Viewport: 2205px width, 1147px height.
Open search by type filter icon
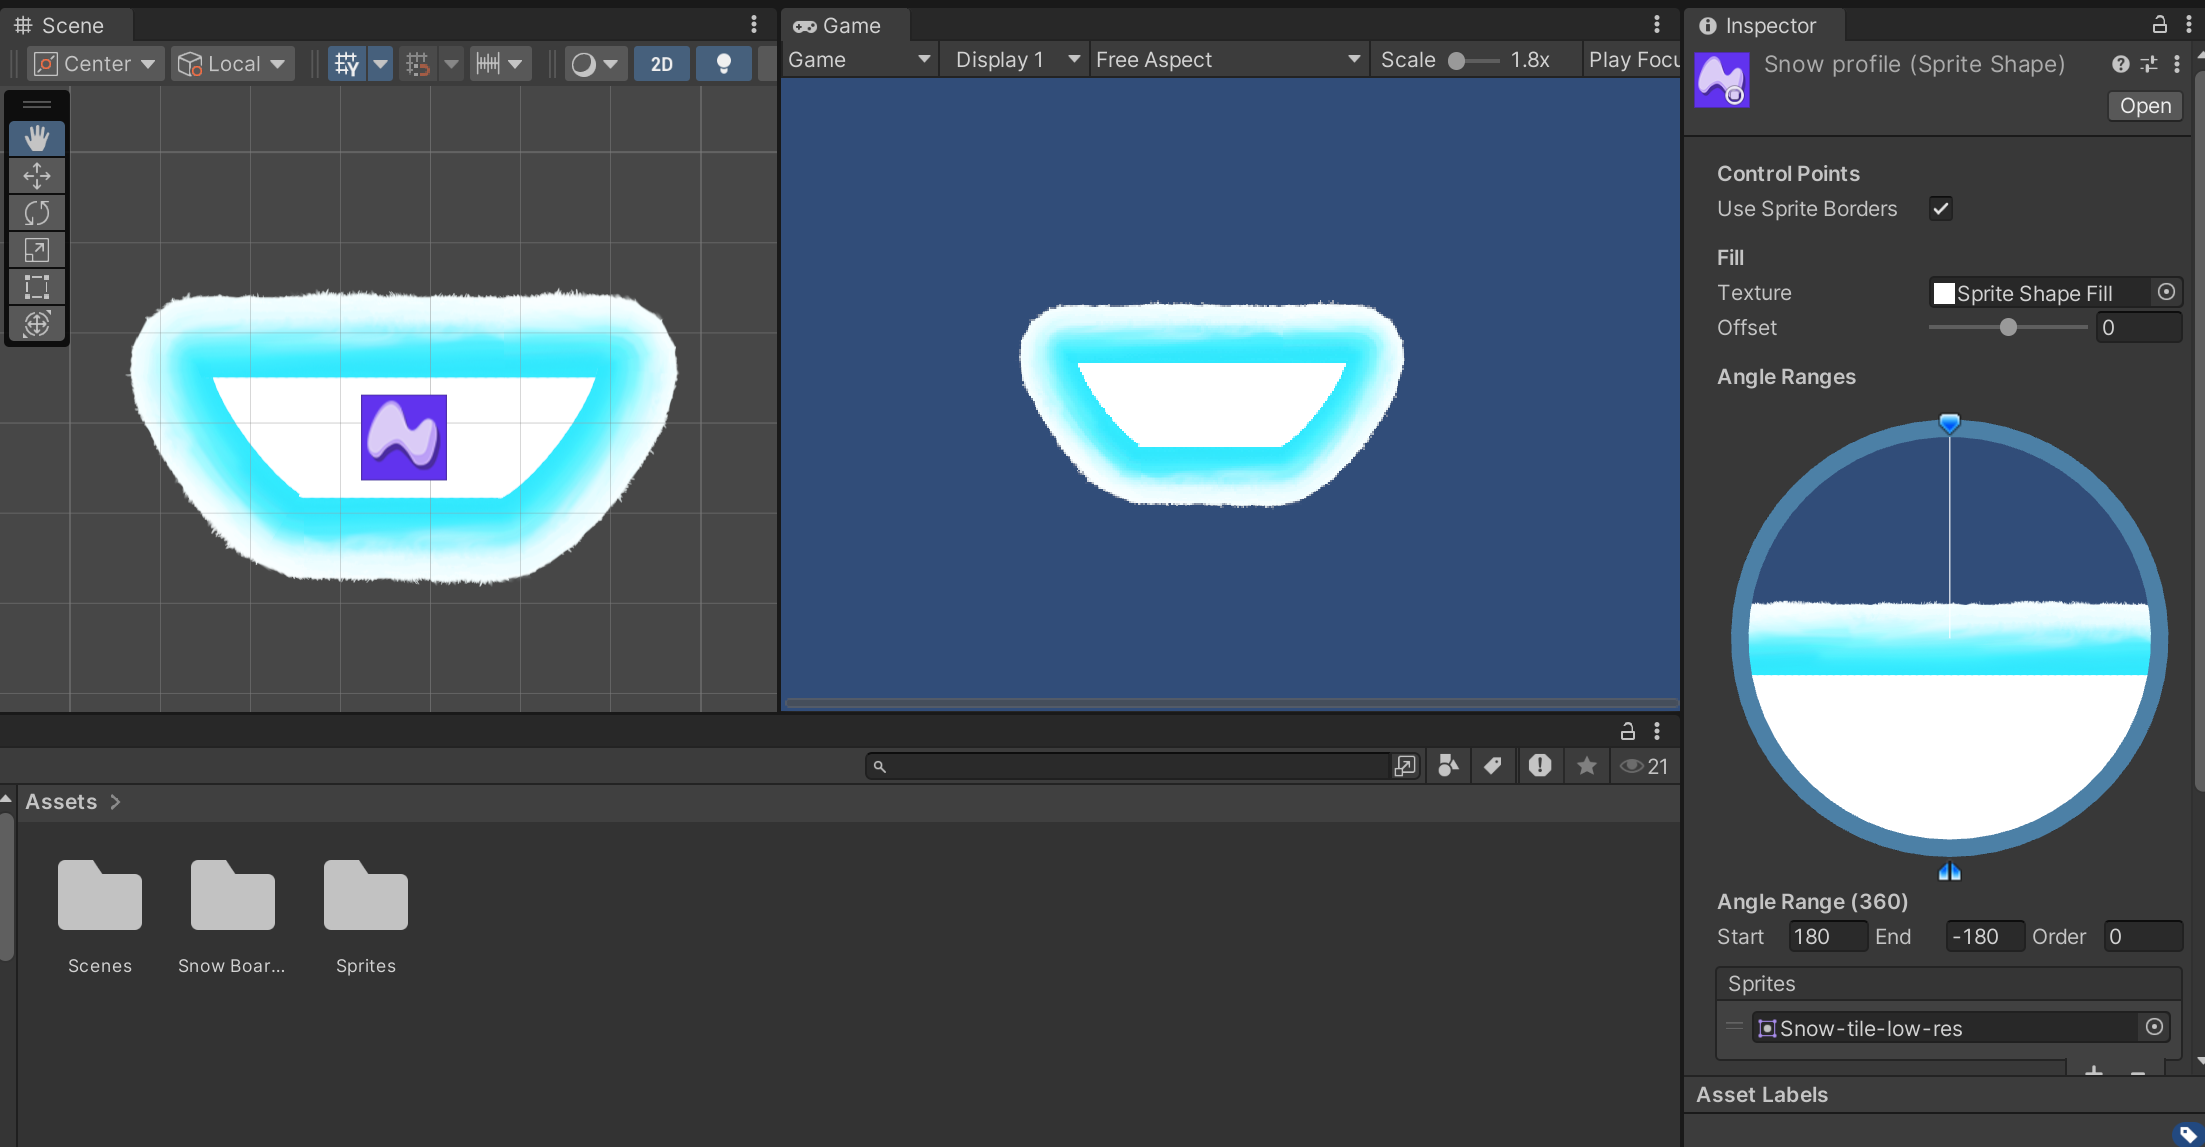(x=1448, y=766)
